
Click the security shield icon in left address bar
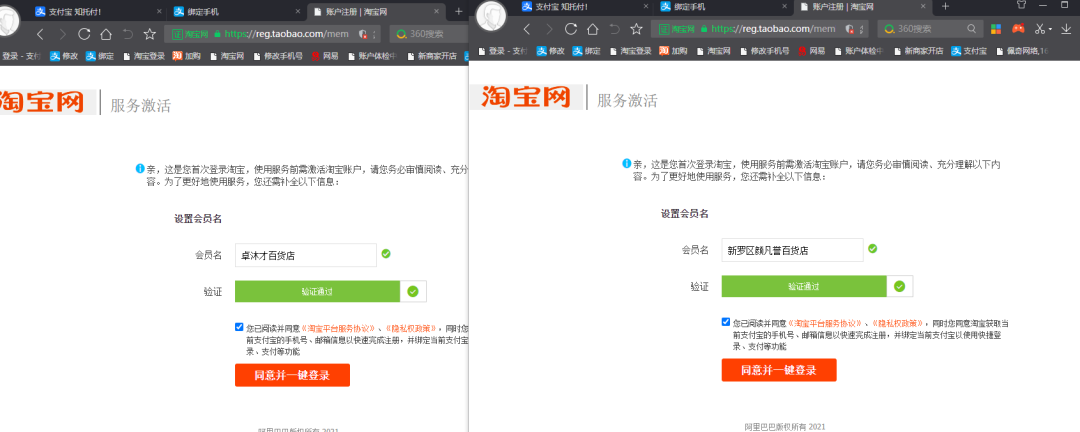click(x=364, y=34)
